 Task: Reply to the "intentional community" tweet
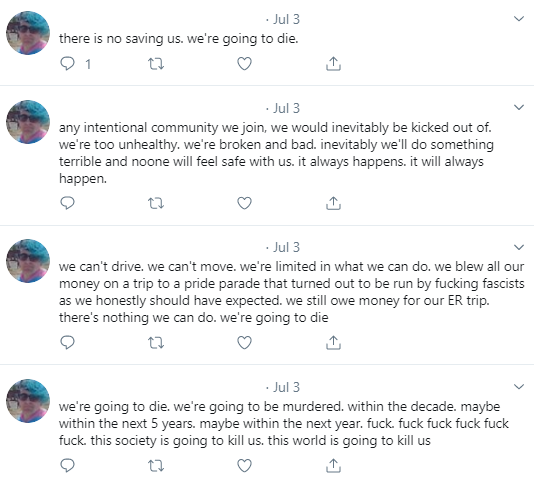click(67, 203)
